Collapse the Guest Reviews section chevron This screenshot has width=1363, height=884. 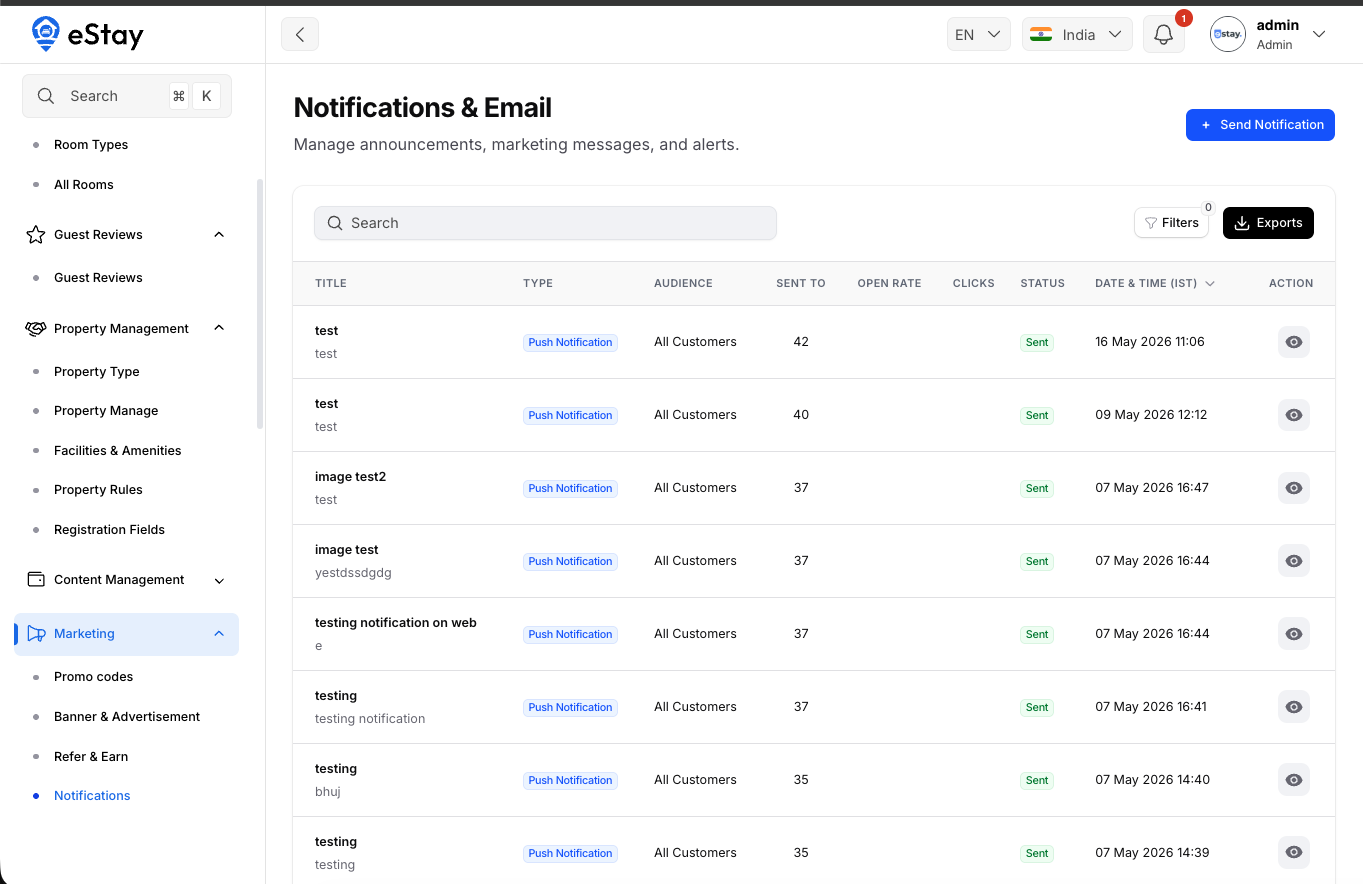(x=219, y=234)
